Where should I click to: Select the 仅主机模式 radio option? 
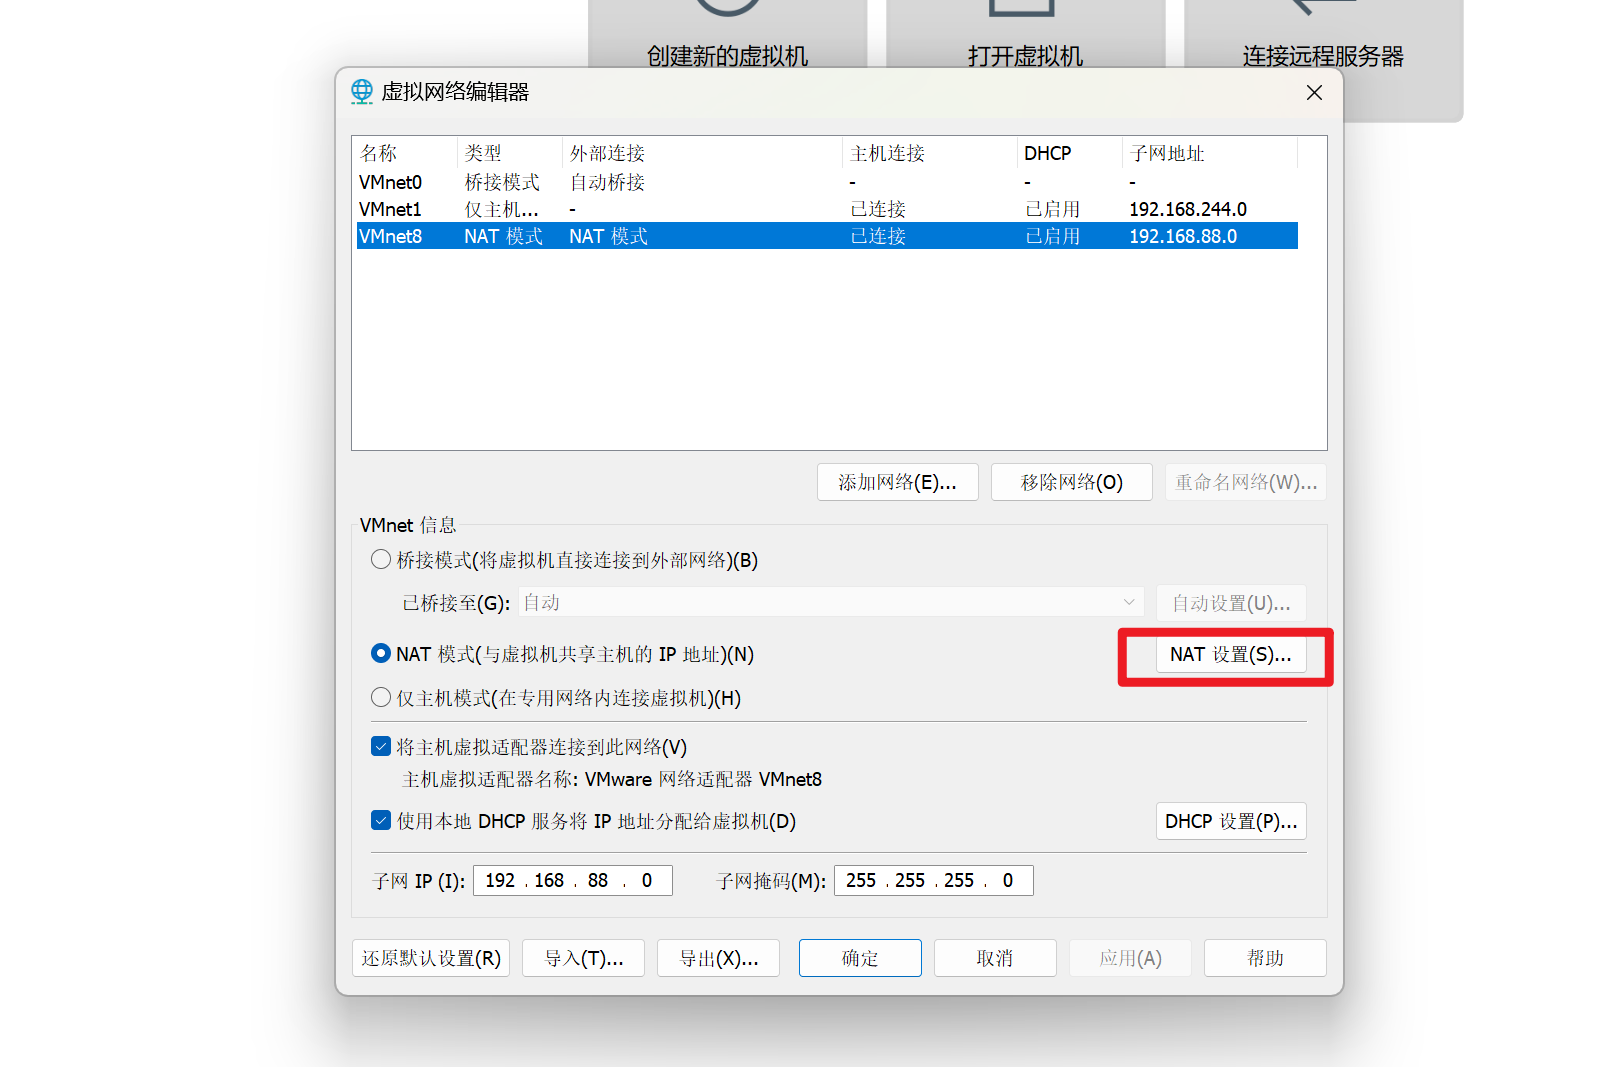(381, 697)
